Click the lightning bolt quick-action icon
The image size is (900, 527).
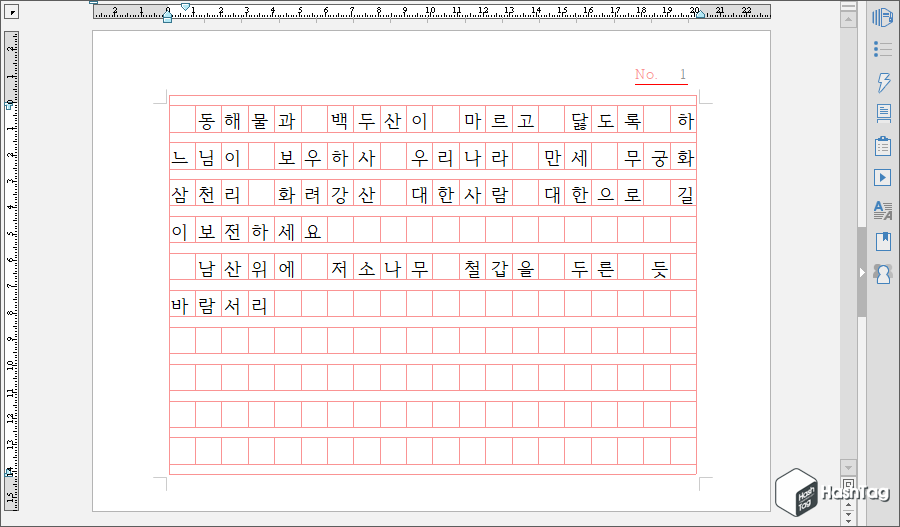pyautogui.click(x=883, y=82)
